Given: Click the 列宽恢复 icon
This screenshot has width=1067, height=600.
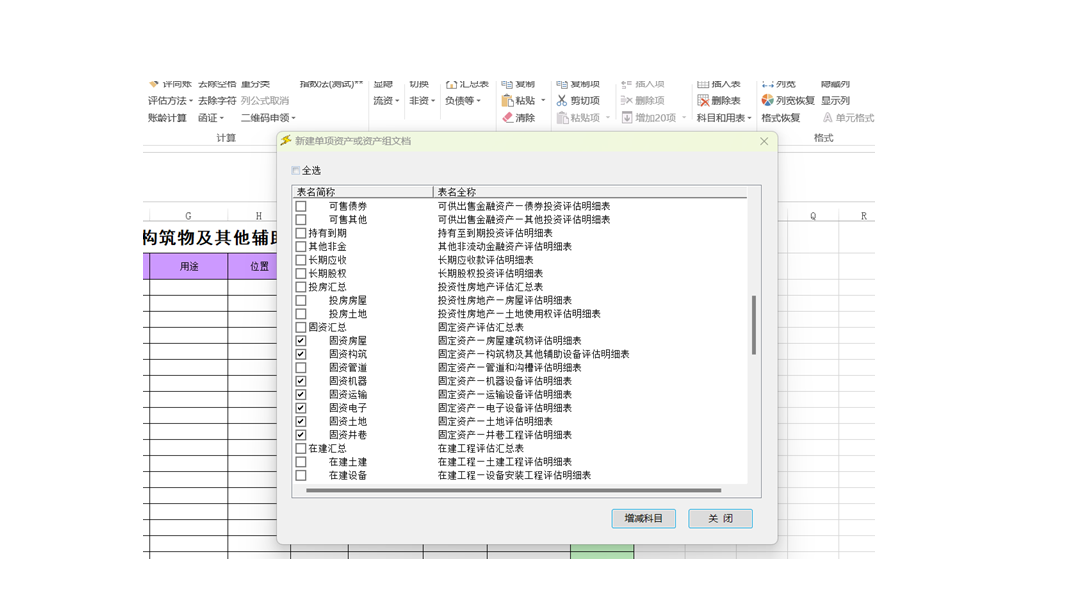Looking at the screenshot, I should [767, 101].
